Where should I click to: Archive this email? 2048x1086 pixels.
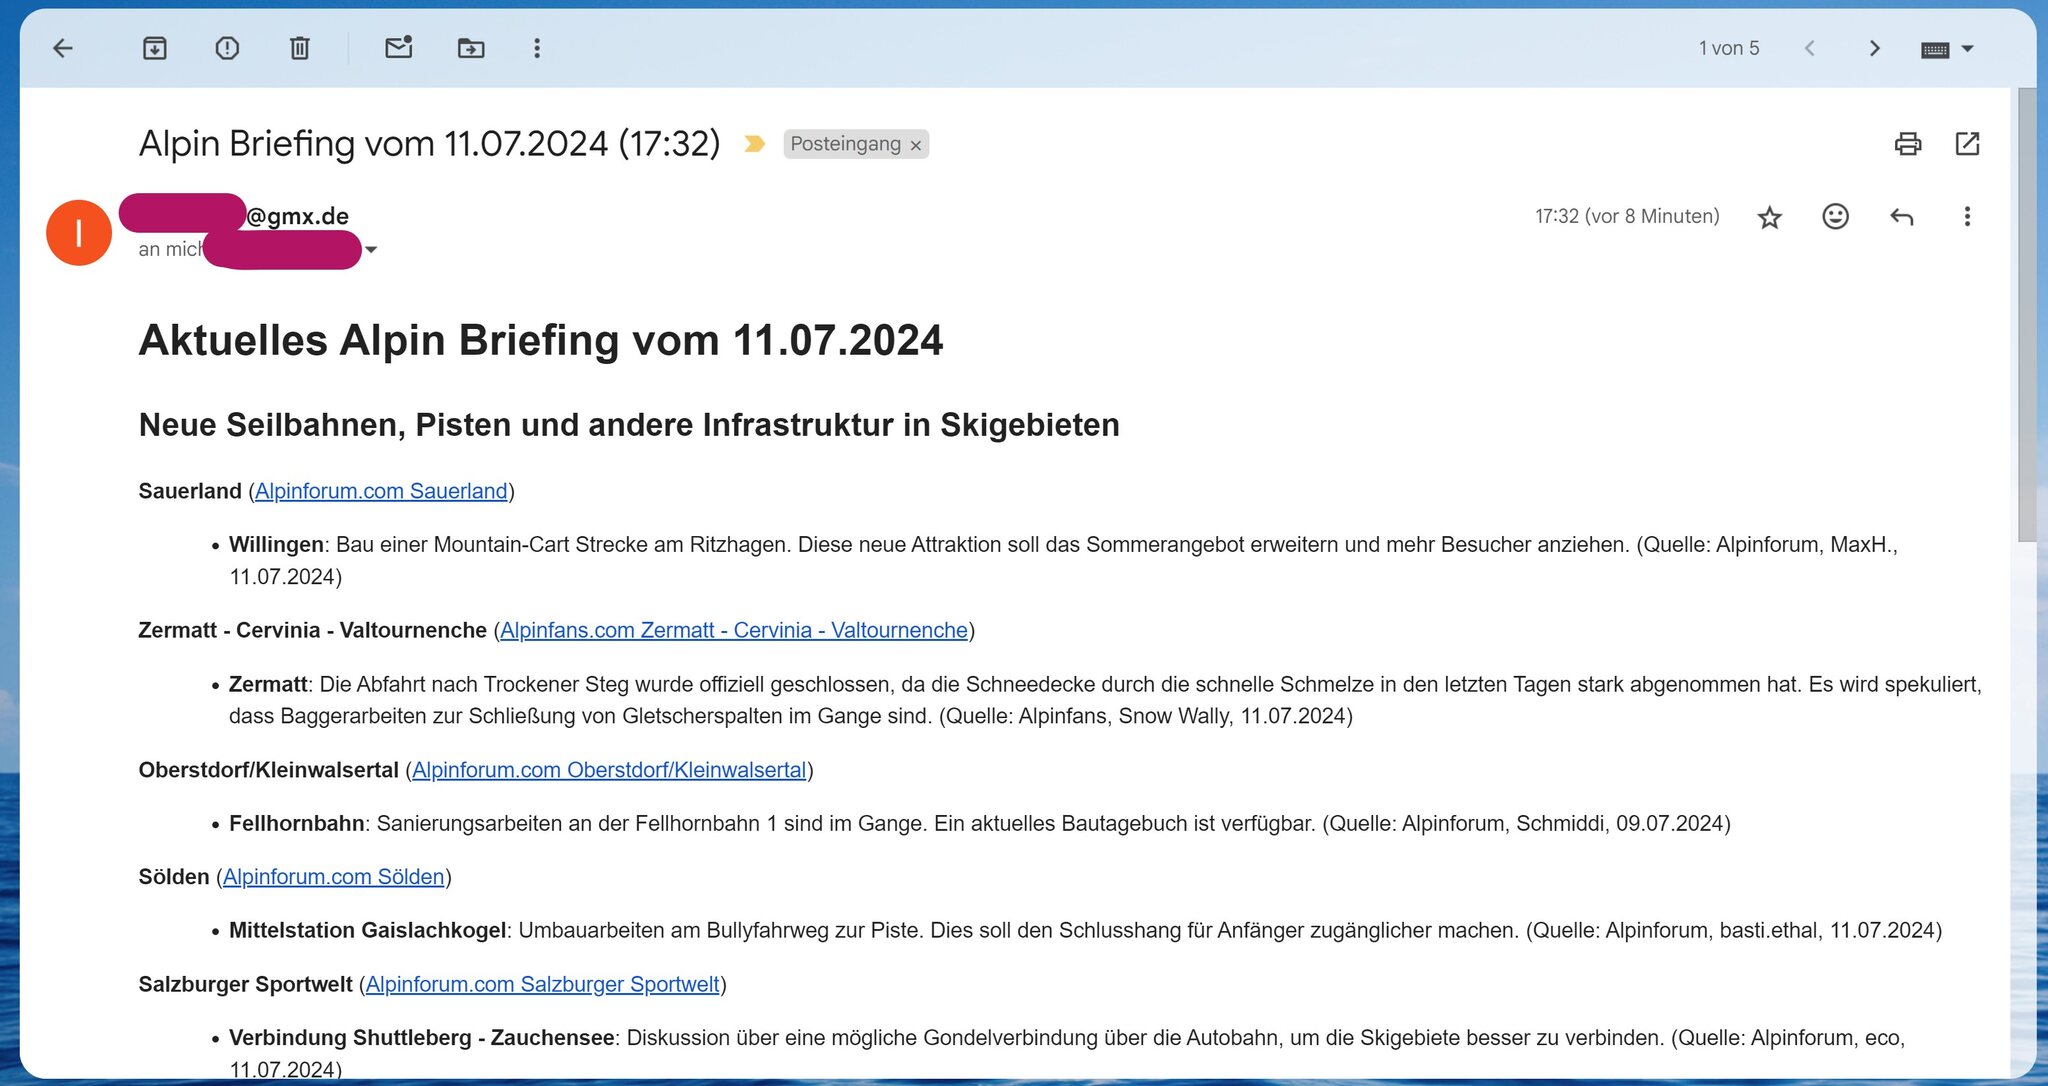155,48
